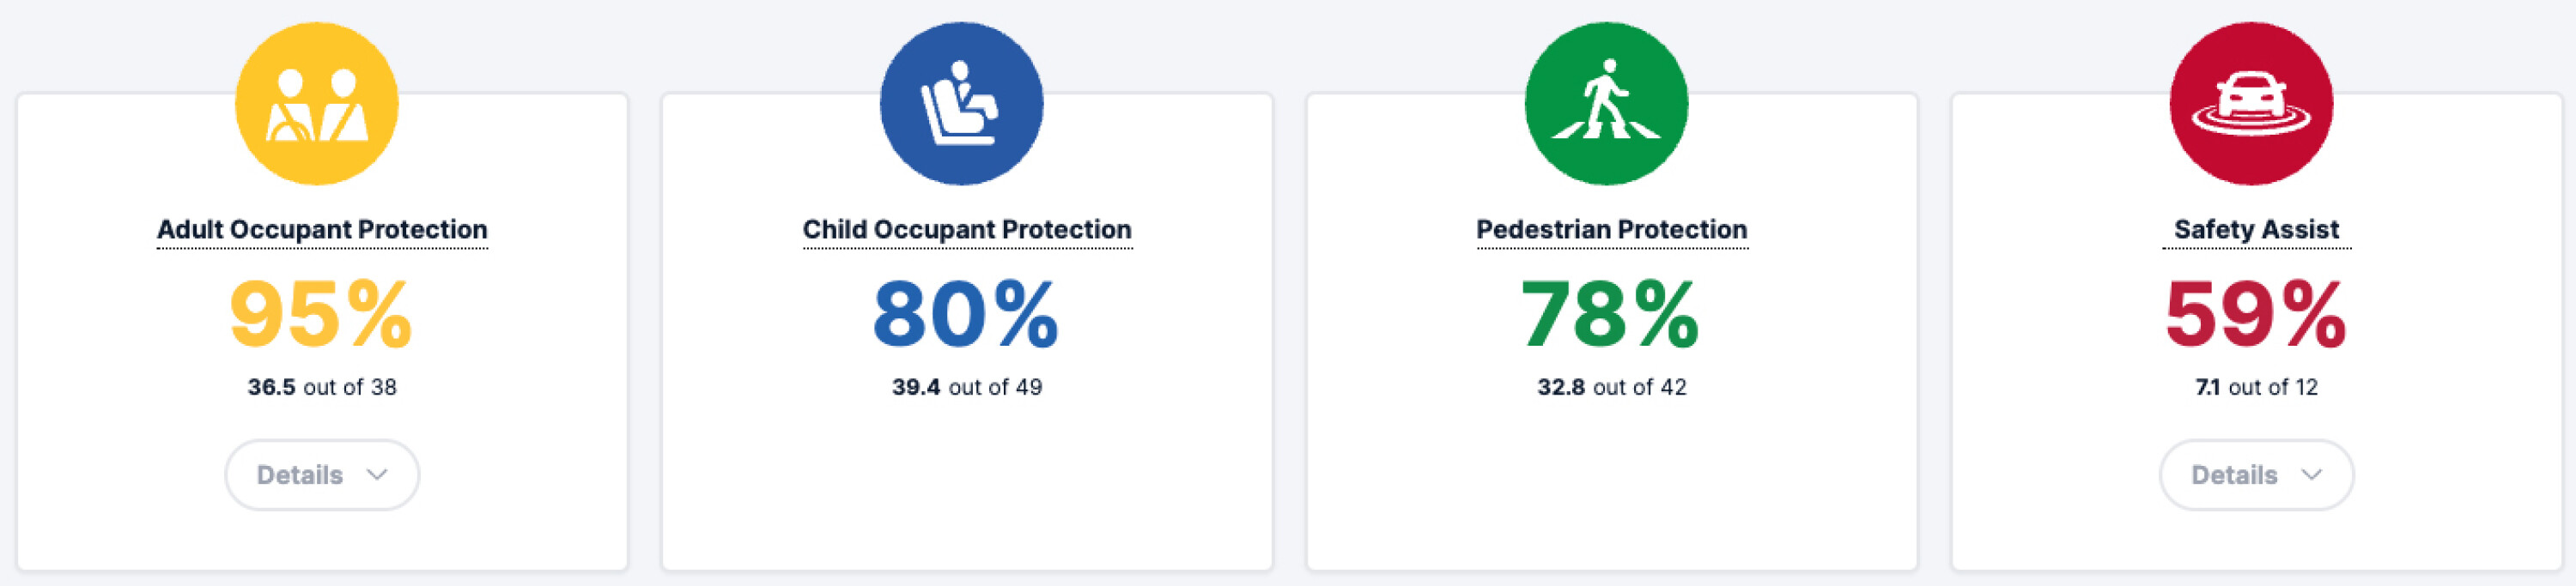2576x586 pixels.
Task: Expand Details under Adult Occupant Protection
Action: pyautogui.click(x=322, y=475)
